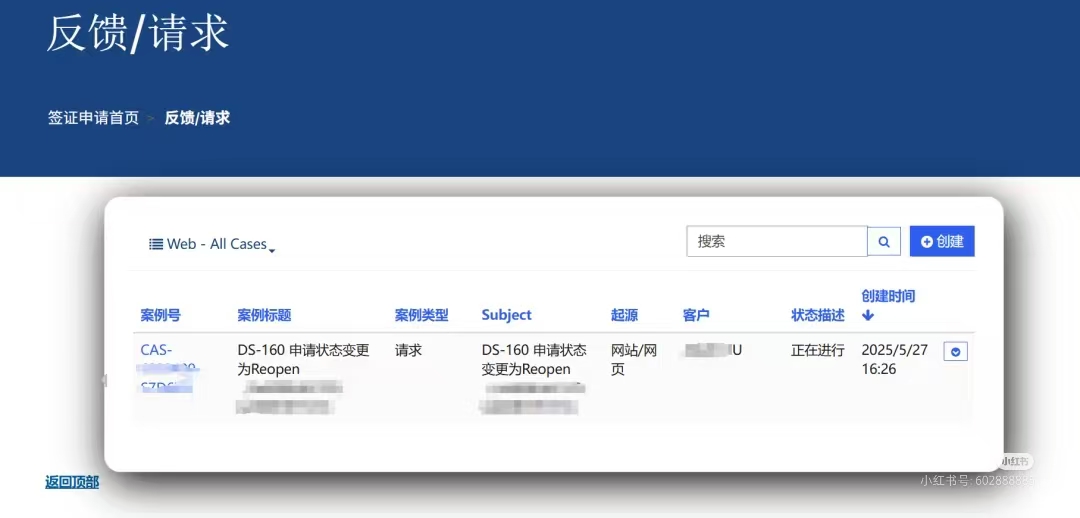Click the case title DS-160 申请状态变更为Reopen
Viewport: 1080px width, 518px height.
point(303,360)
